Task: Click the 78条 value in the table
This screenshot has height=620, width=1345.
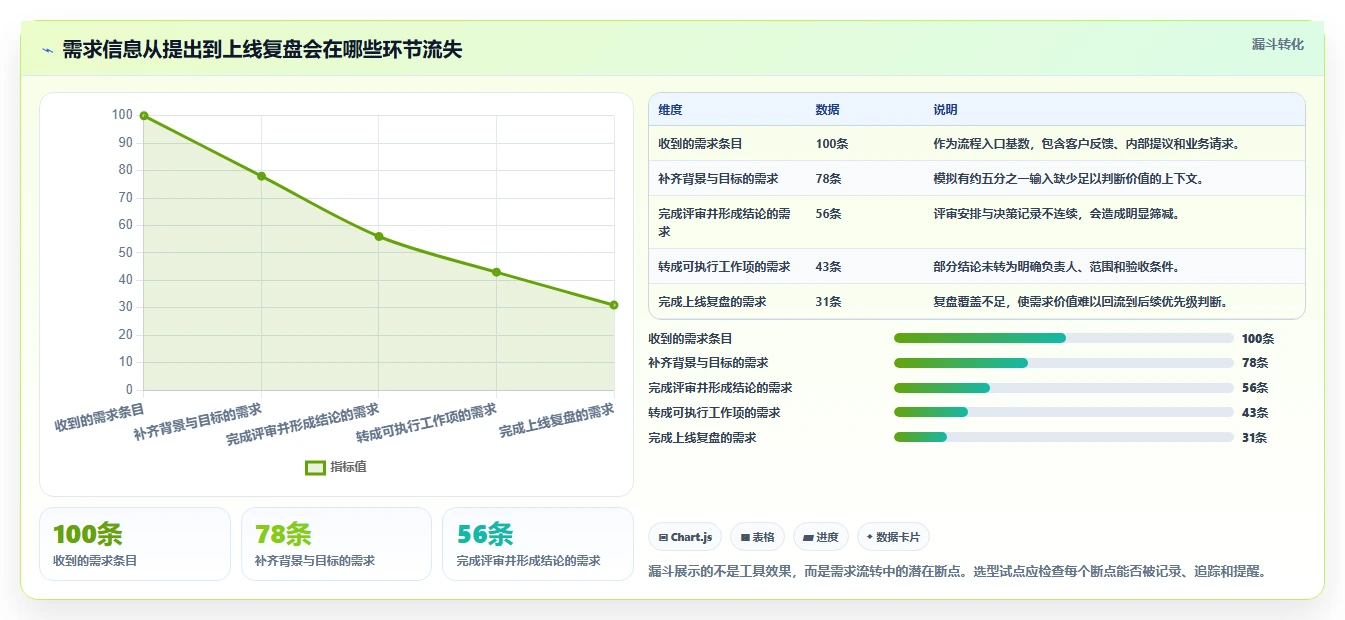Action: point(829,179)
